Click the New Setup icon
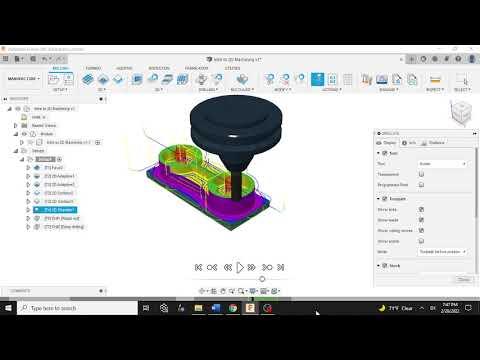The image size is (480, 360). [x=54, y=79]
